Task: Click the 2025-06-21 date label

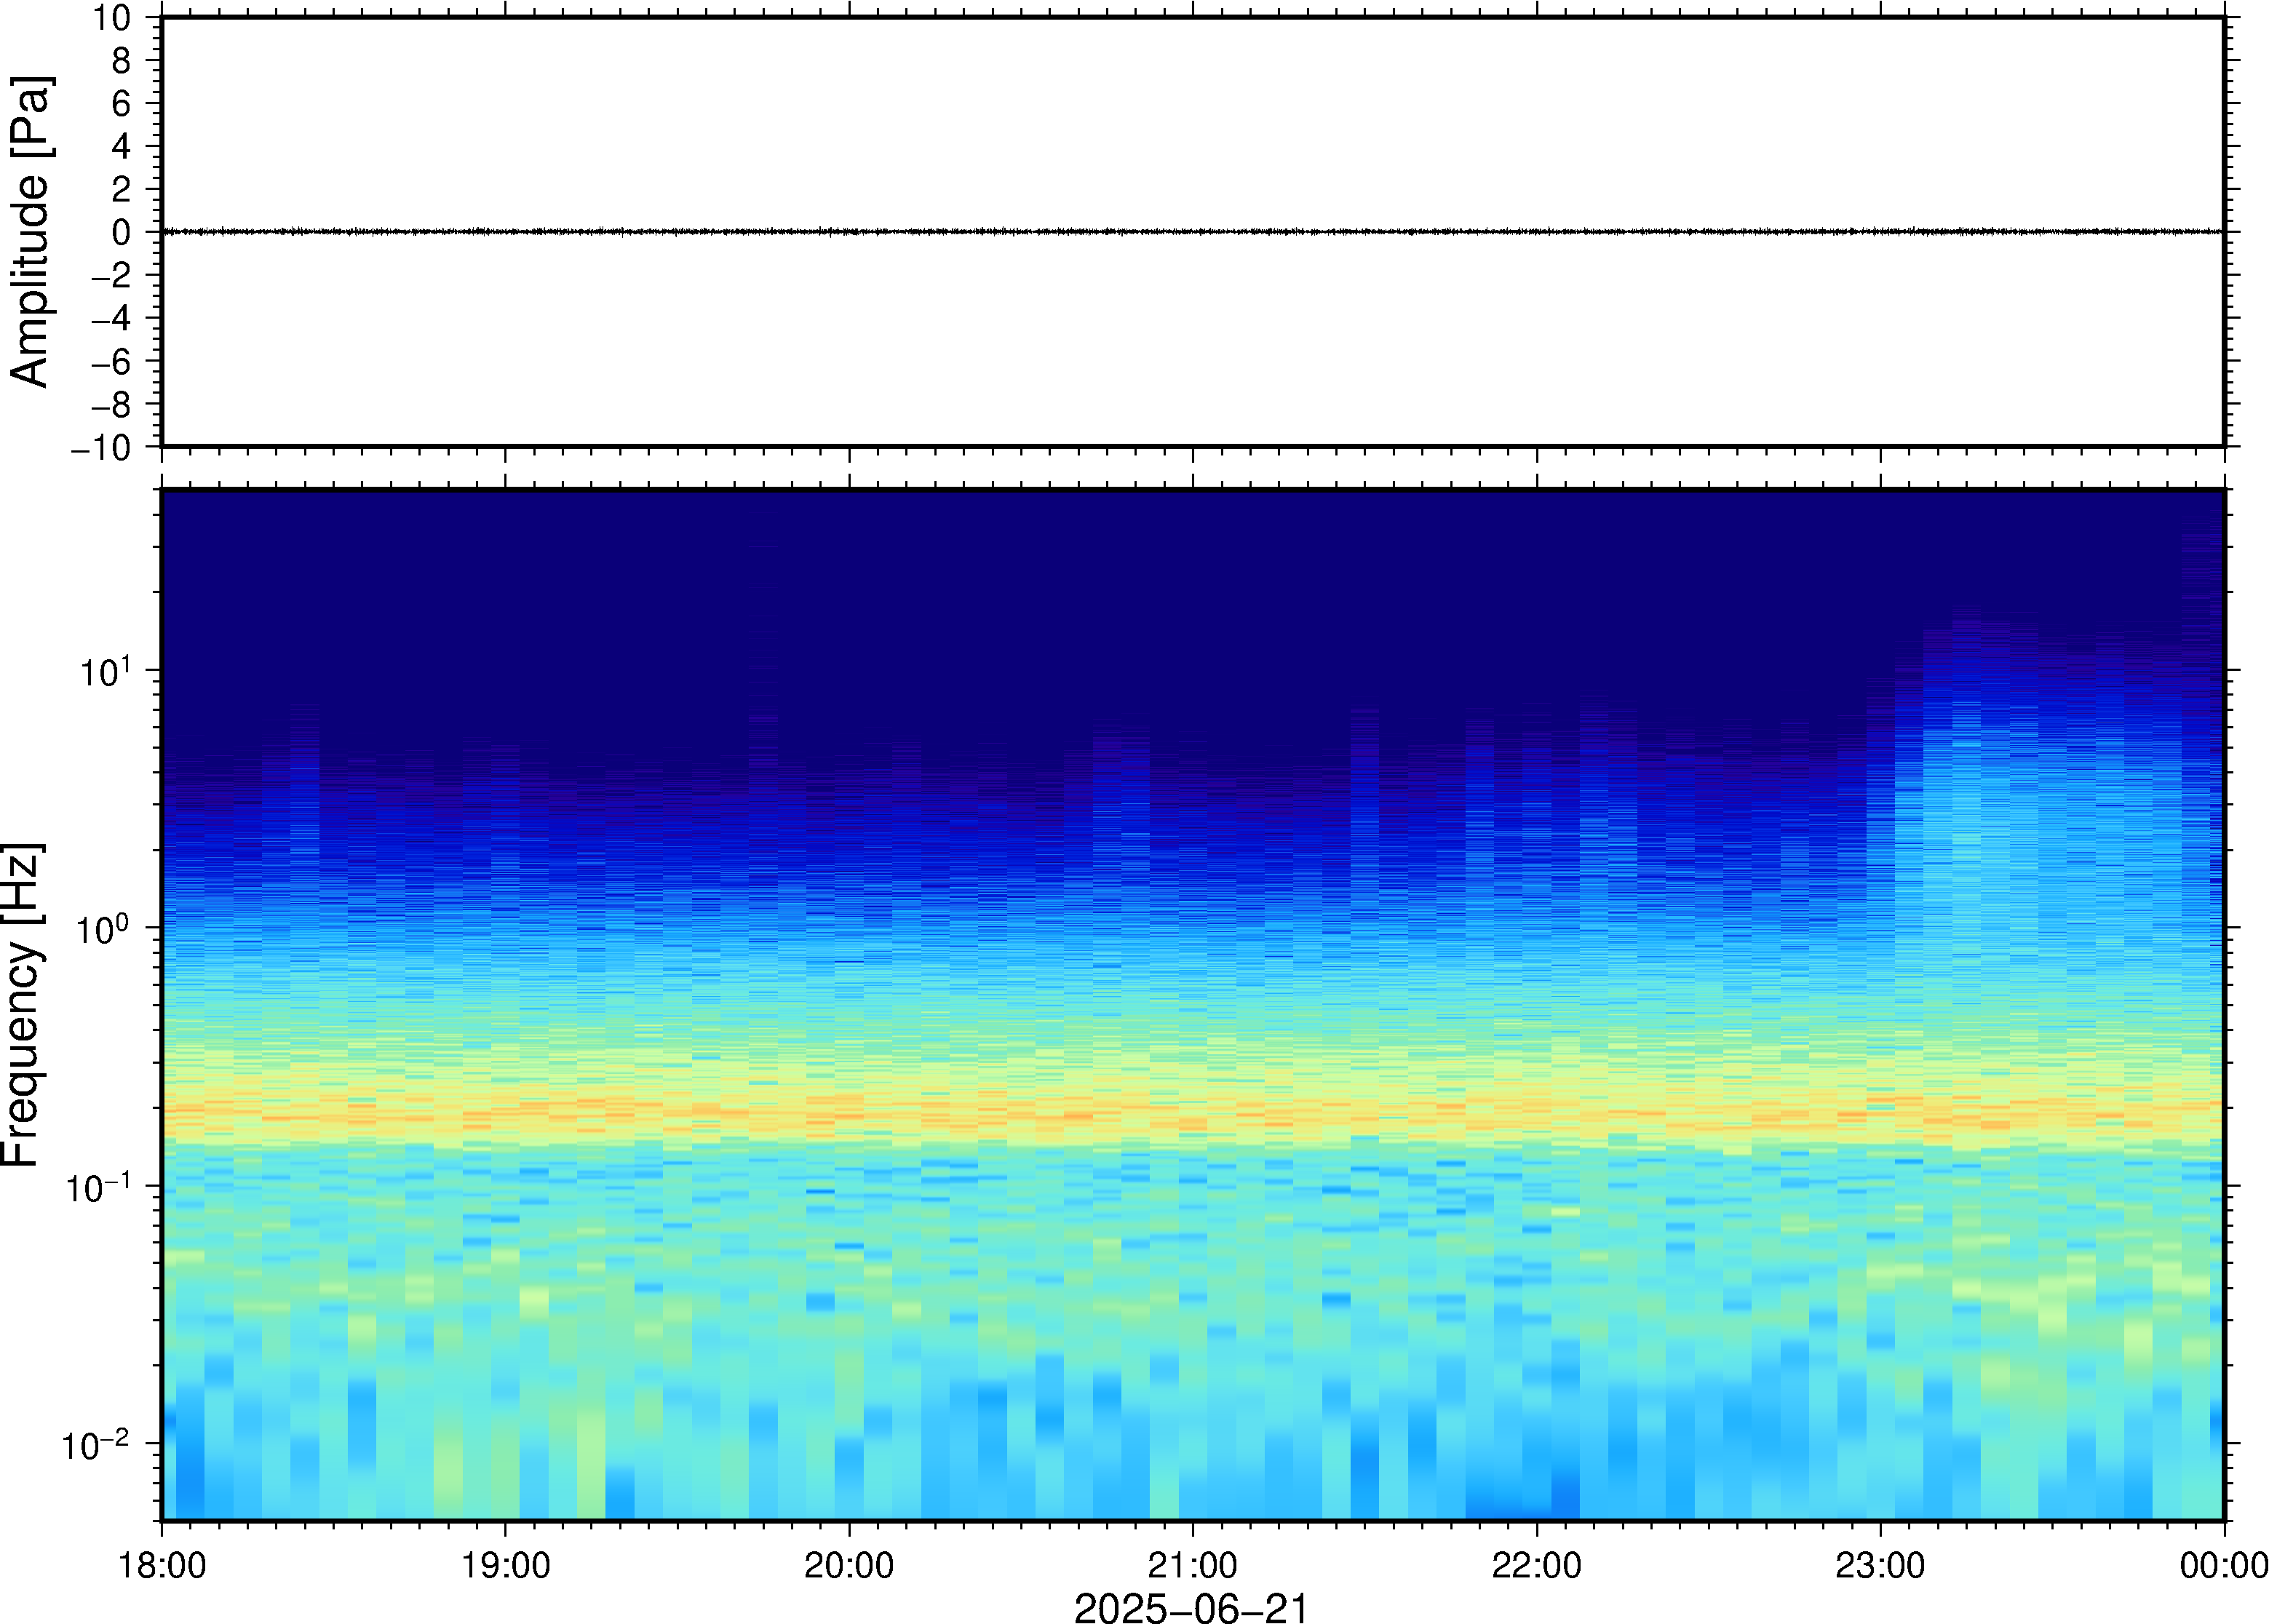Action: tap(1191, 1607)
